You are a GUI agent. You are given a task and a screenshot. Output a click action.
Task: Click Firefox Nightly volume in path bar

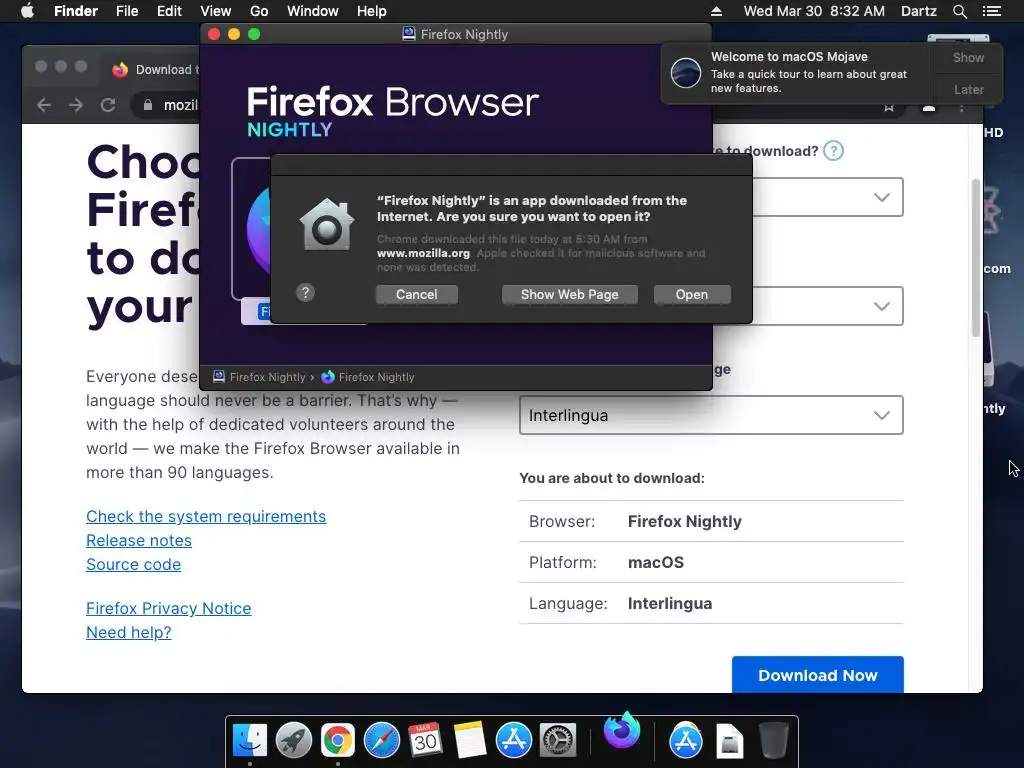[260, 377]
